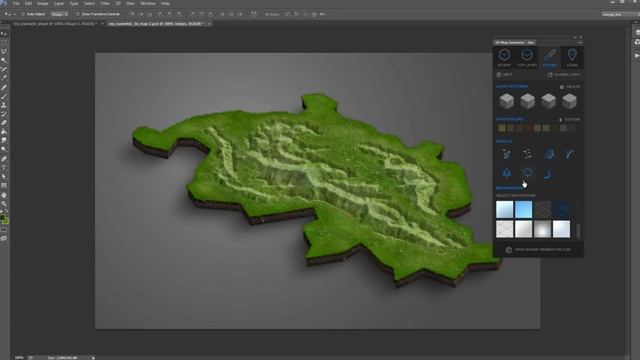Close the active document tab
The image size is (640, 360).
[x=209, y=24]
